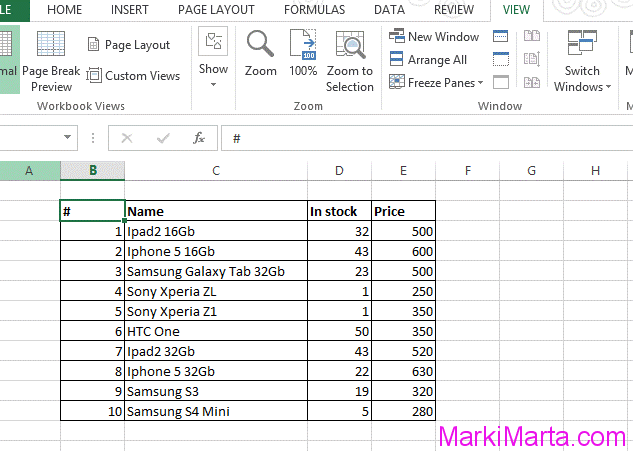The image size is (633, 451).
Task: Expand the Show dropdown
Action: pyautogui.click(x=213, y=59)
